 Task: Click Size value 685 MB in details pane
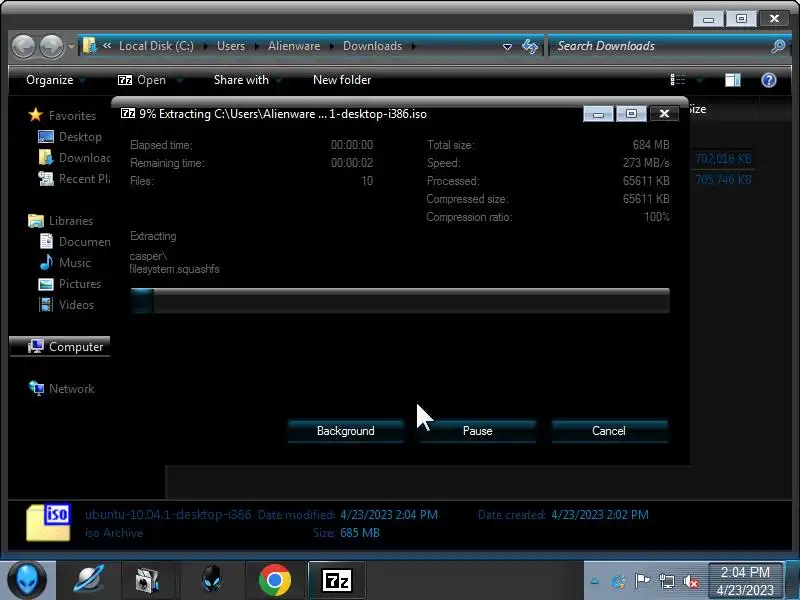(359, 533)
